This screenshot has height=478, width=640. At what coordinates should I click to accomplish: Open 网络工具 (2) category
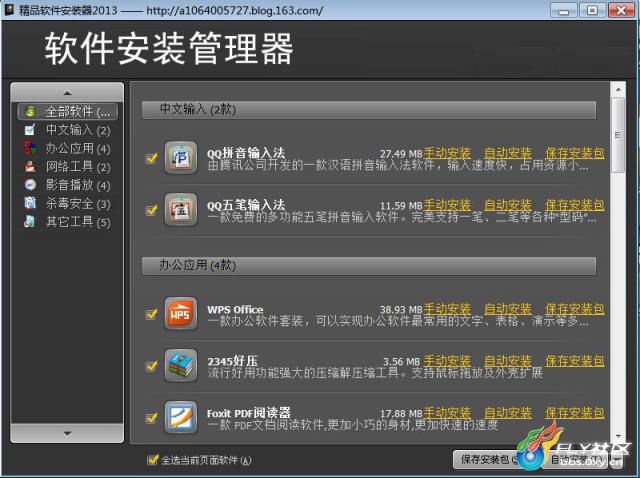(x=68, y=167)
